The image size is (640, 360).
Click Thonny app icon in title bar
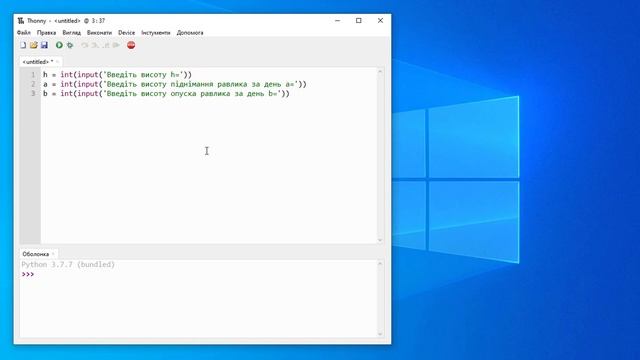pos(21,20)
